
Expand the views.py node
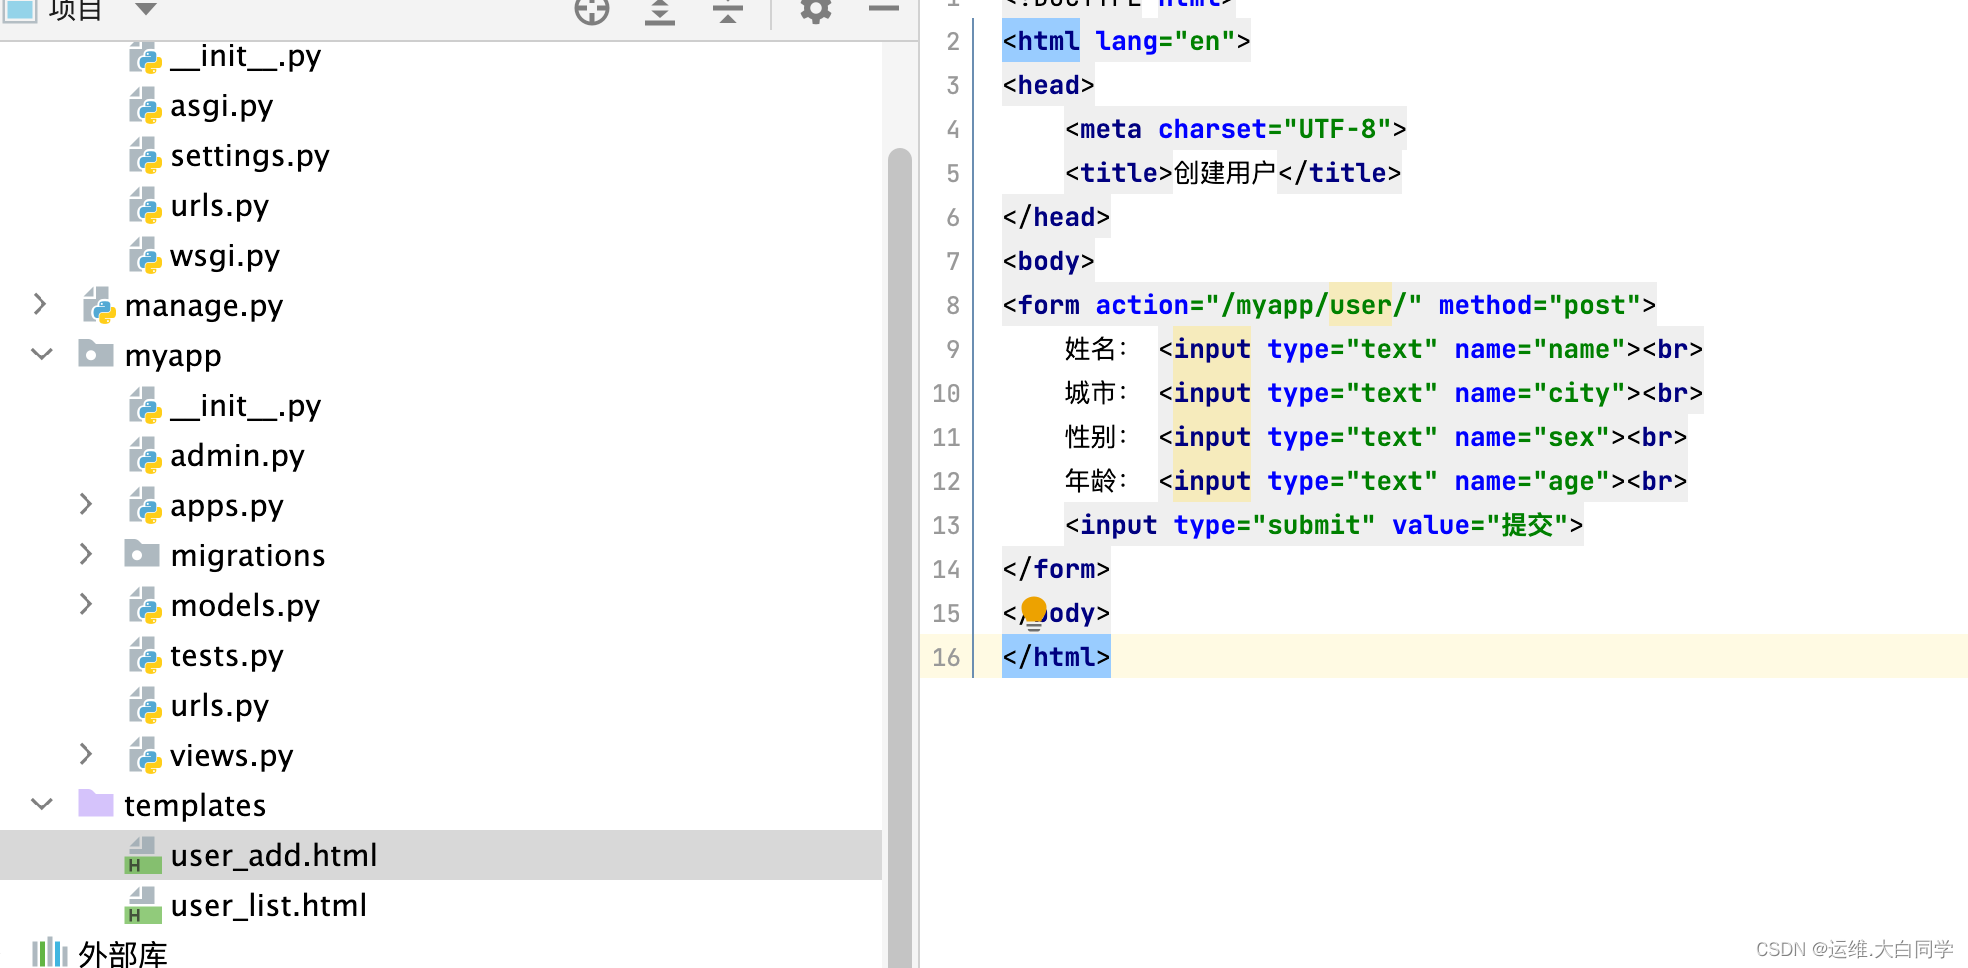click(86, 754)
